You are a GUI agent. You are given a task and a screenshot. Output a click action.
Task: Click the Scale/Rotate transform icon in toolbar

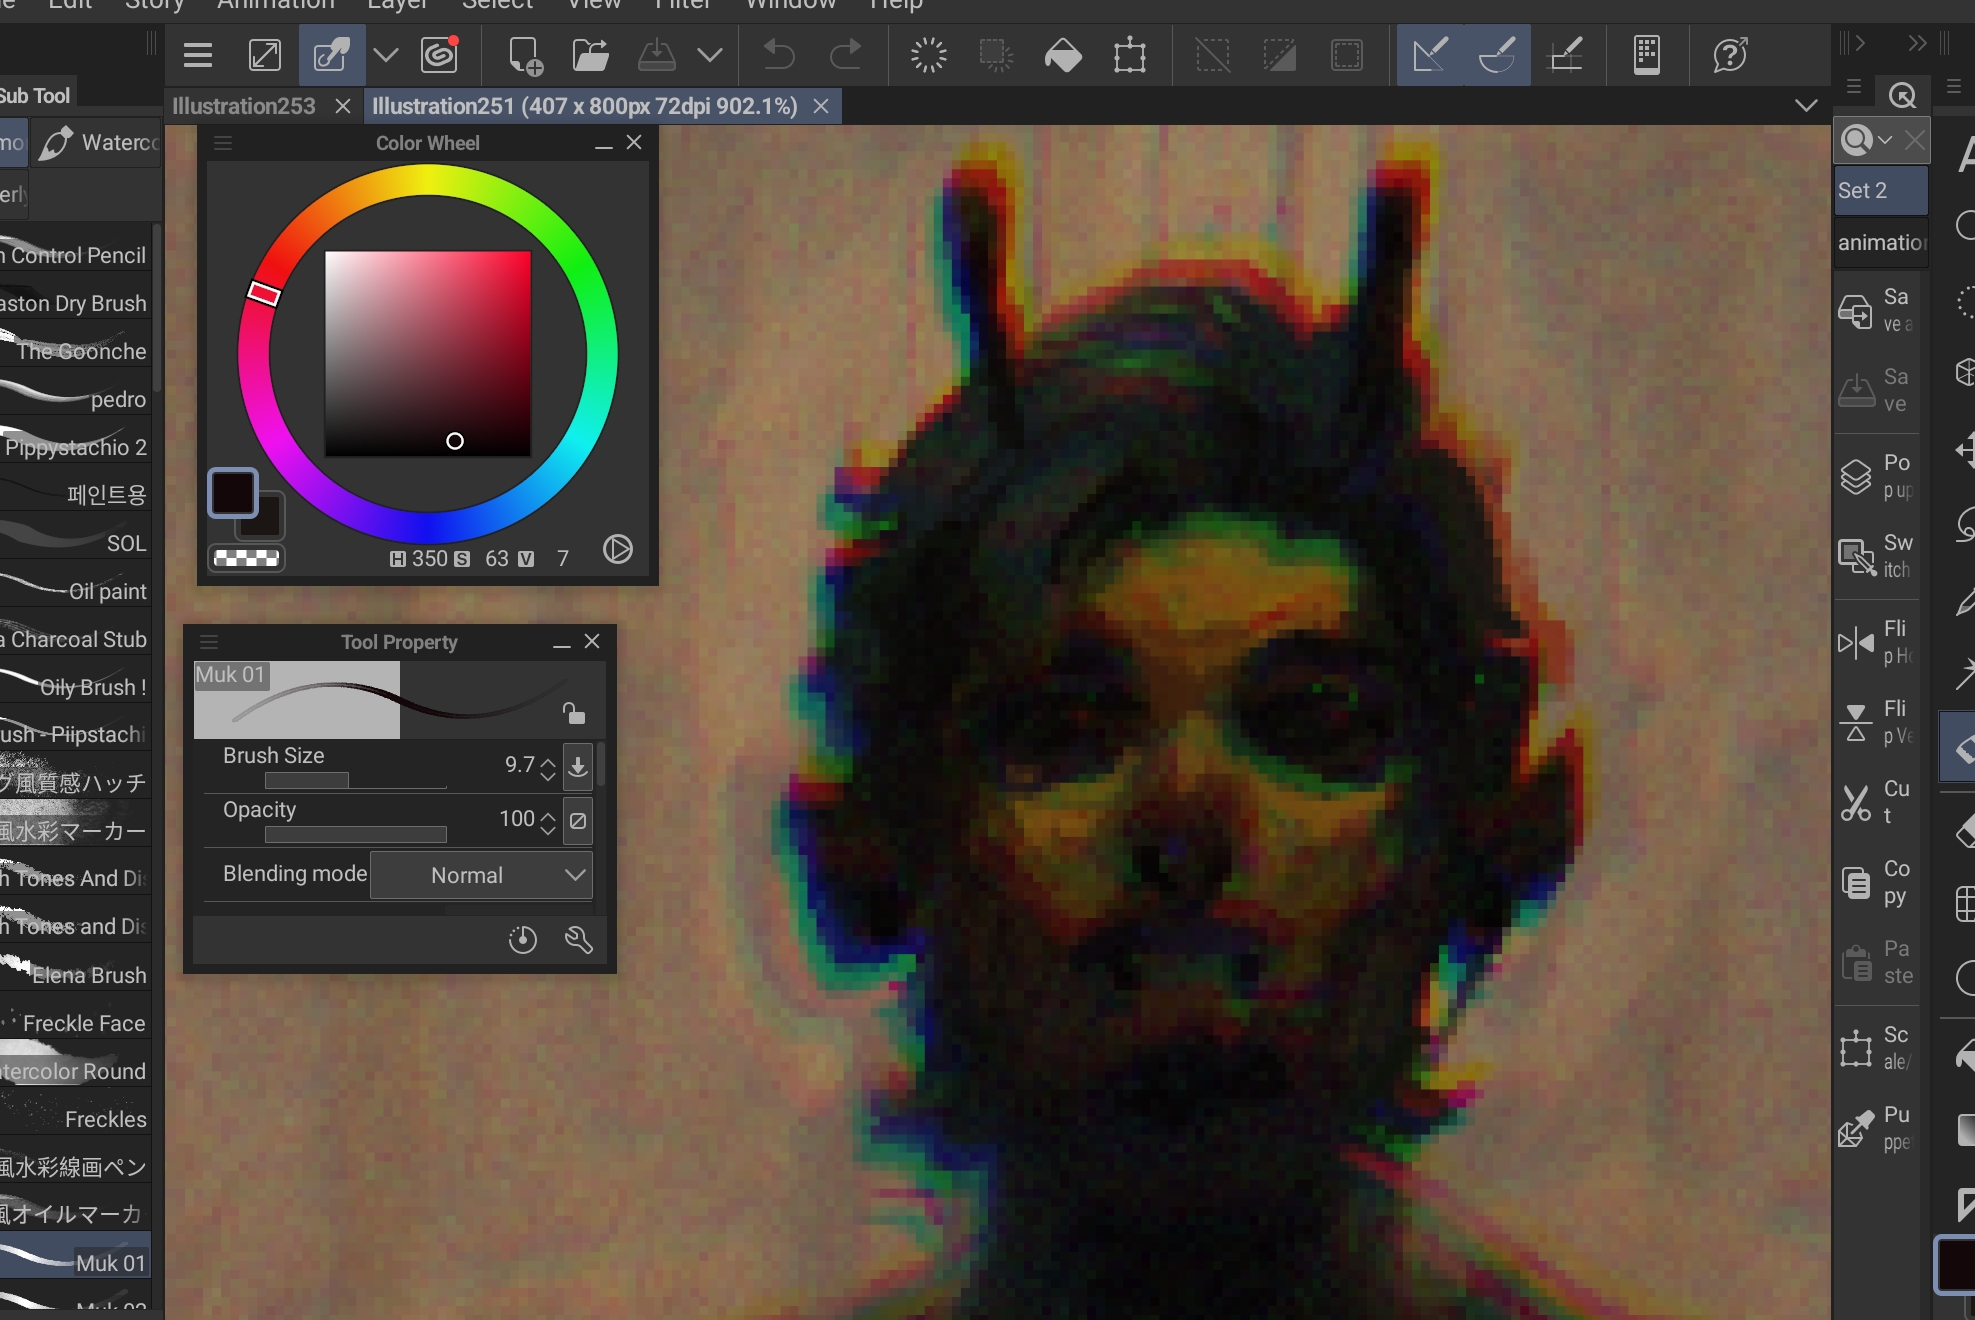click(1129, 55)
